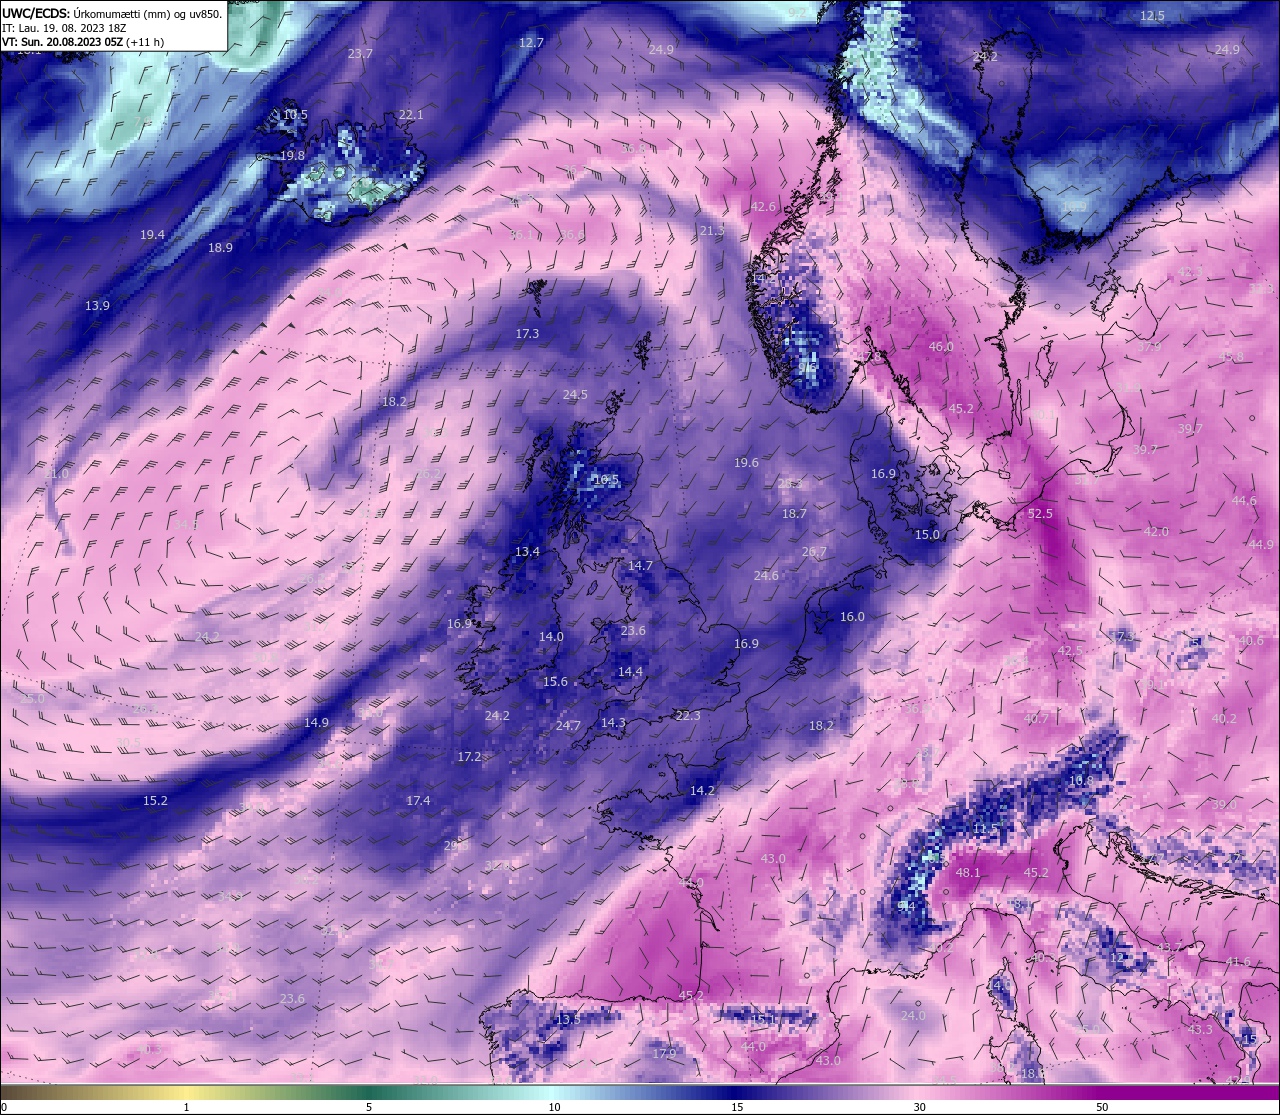The height and width of the screenshot is (1115, 1280).
Task: Click the '30' label on the color scale
Action: 919,1107
